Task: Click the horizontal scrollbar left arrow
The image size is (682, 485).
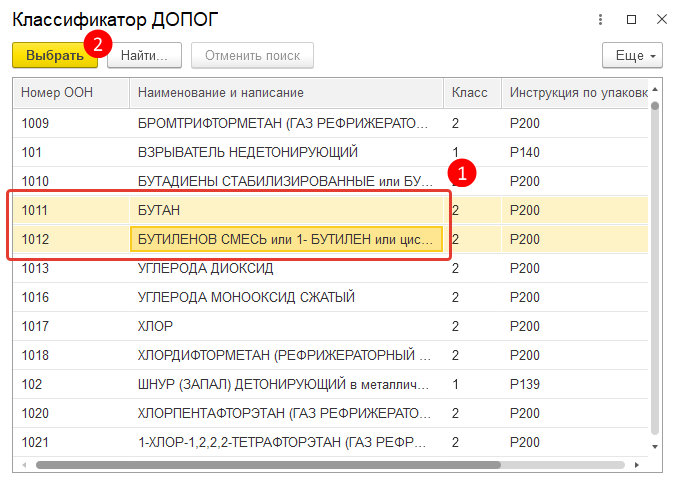Action: point(24,465)
